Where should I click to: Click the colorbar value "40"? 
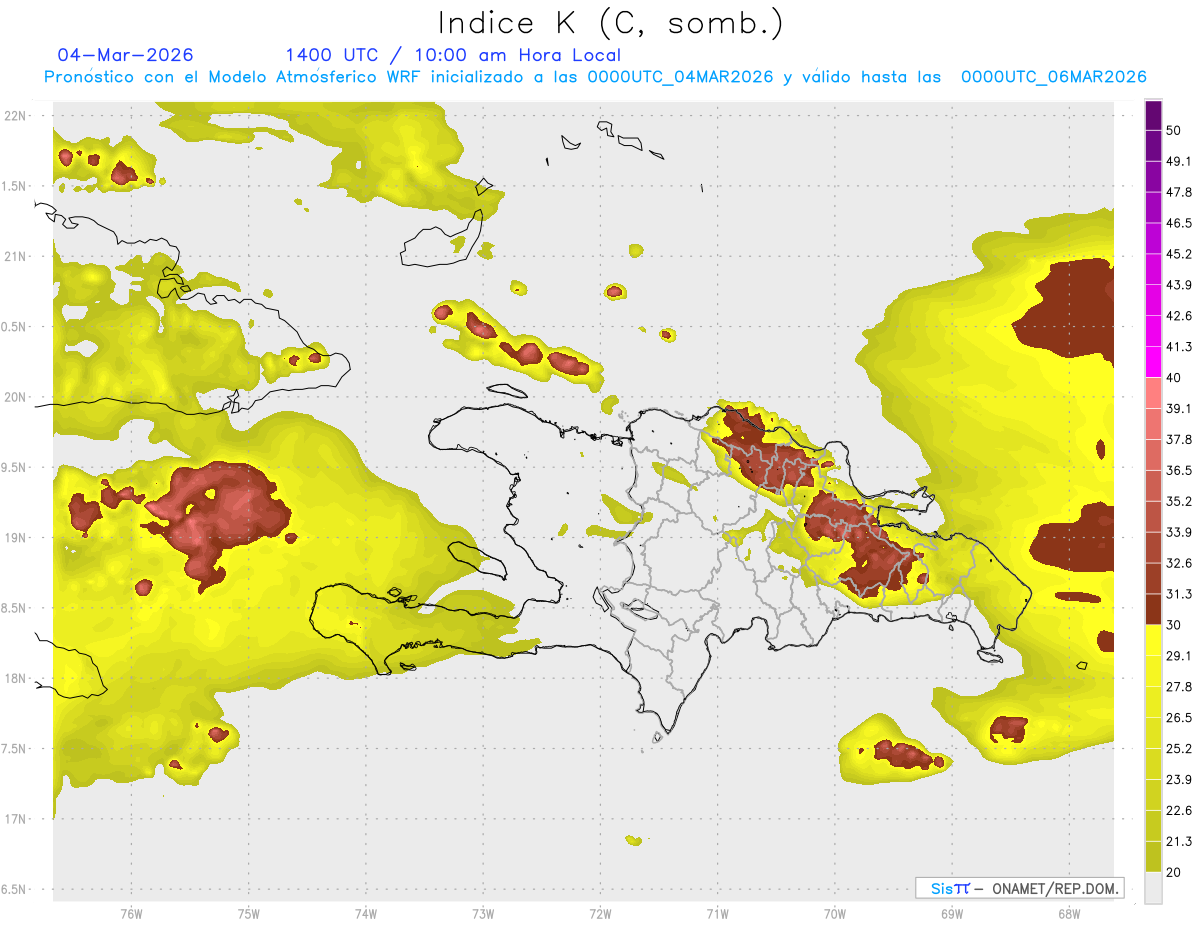click(x=1174, y=378)
